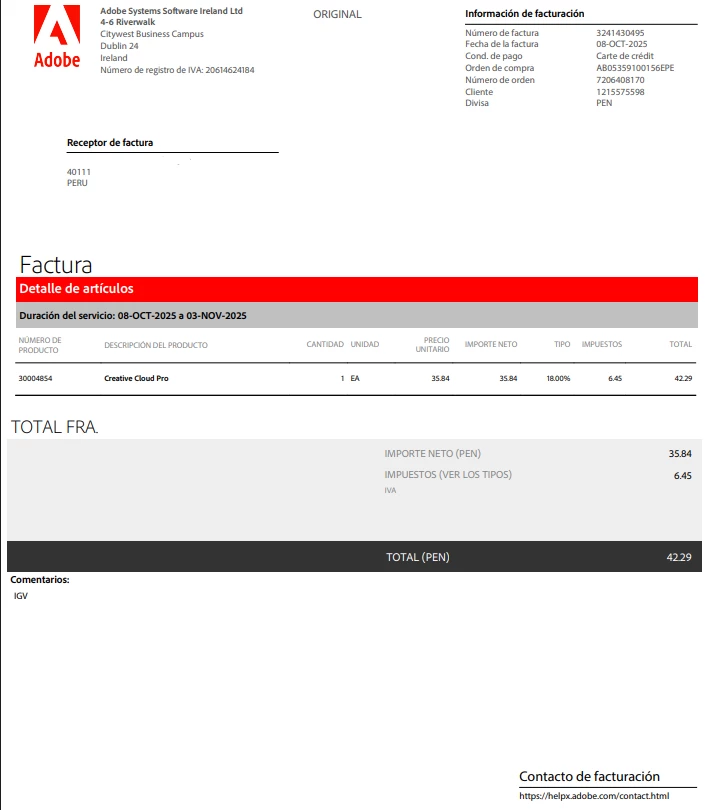Click the IVA label under taxes
The image size is (715, 810).
pyautogui.click(x=390, y=491)
